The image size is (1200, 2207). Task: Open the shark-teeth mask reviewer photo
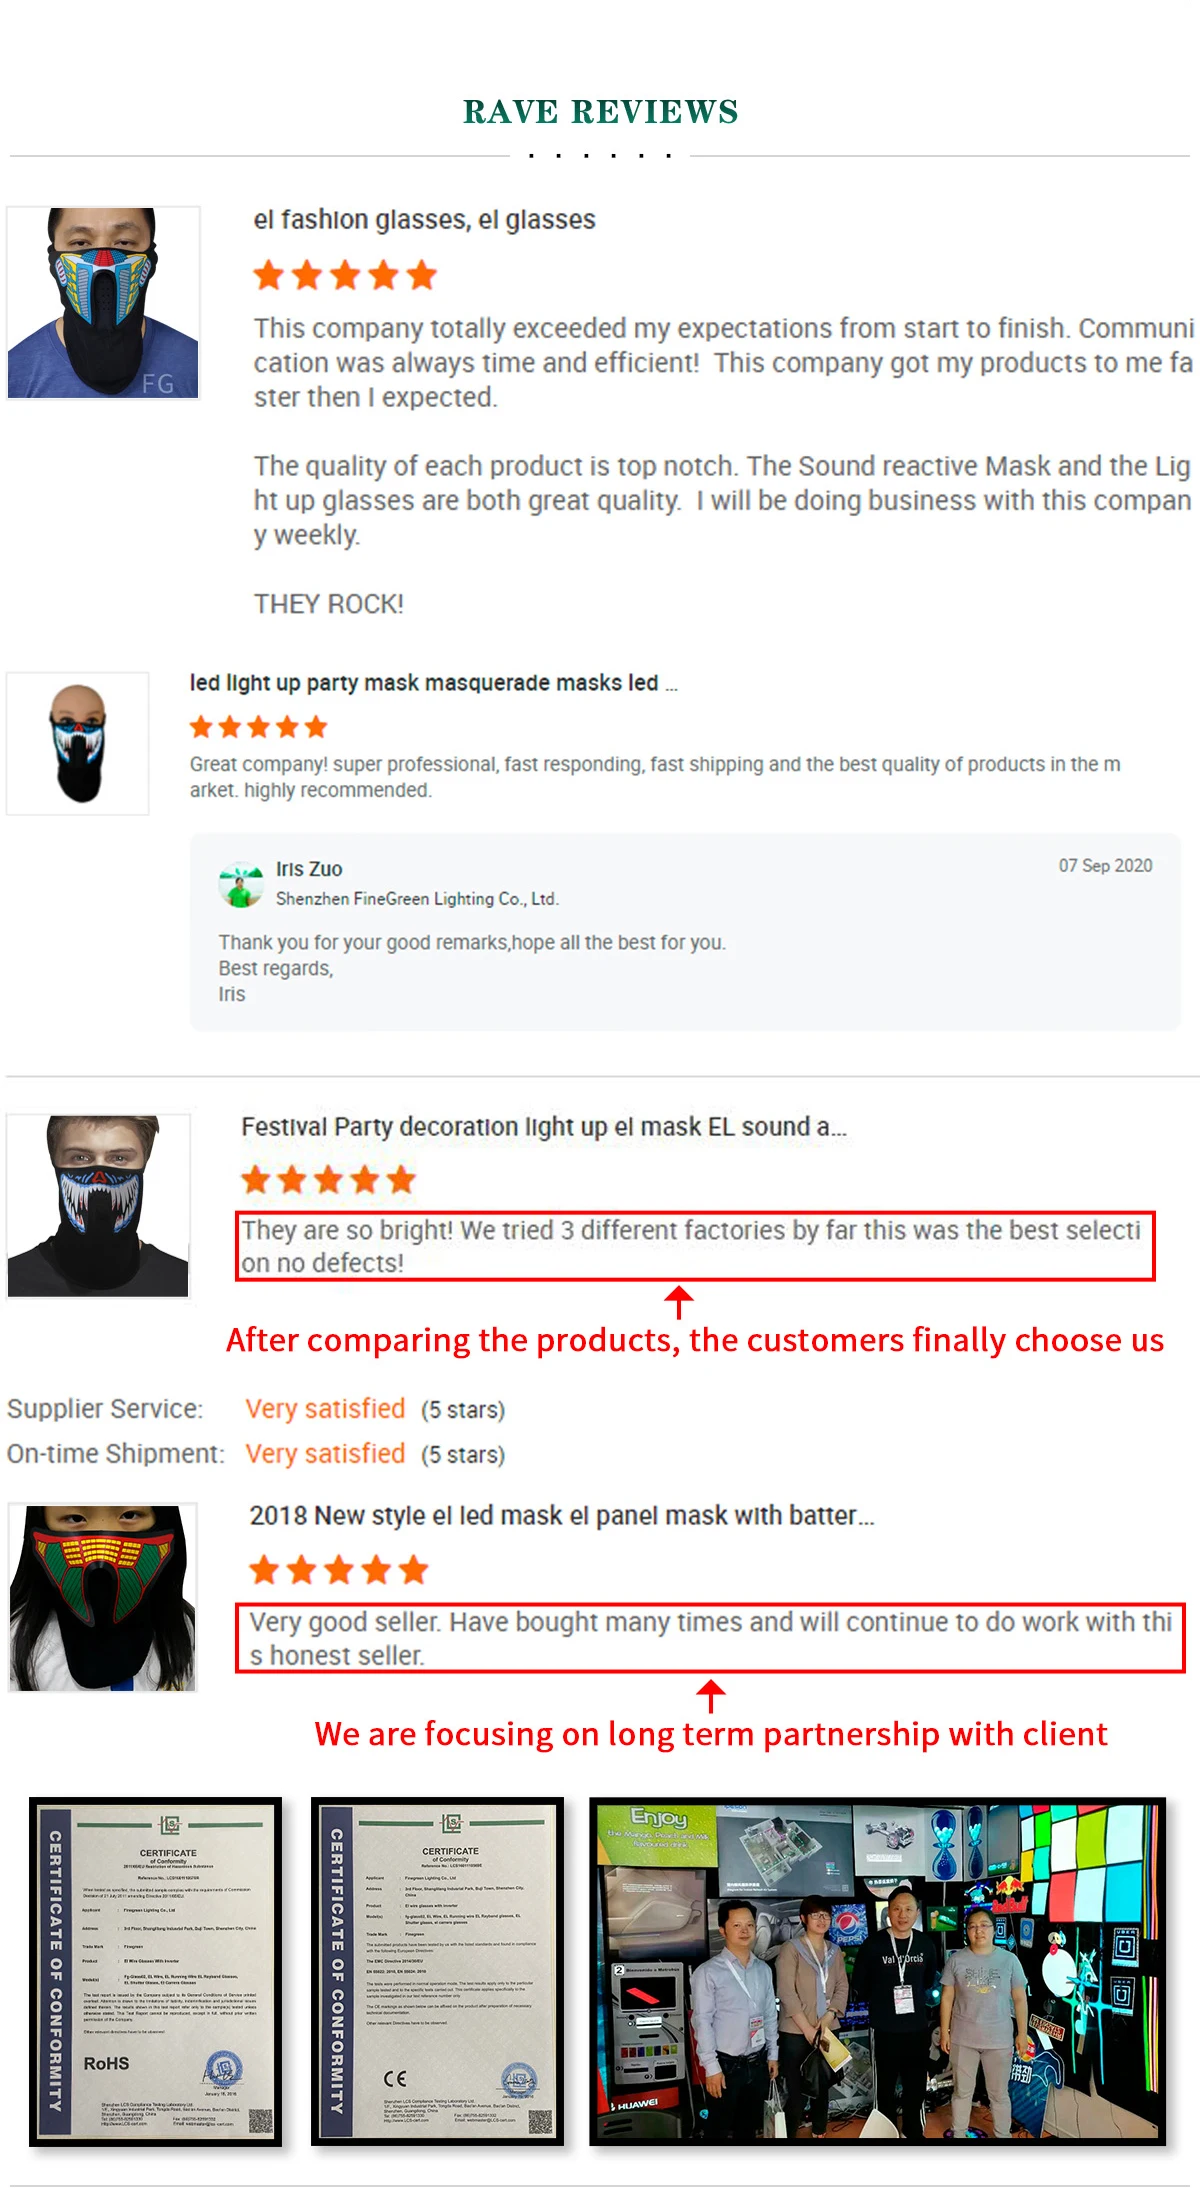pos(98,1206)
